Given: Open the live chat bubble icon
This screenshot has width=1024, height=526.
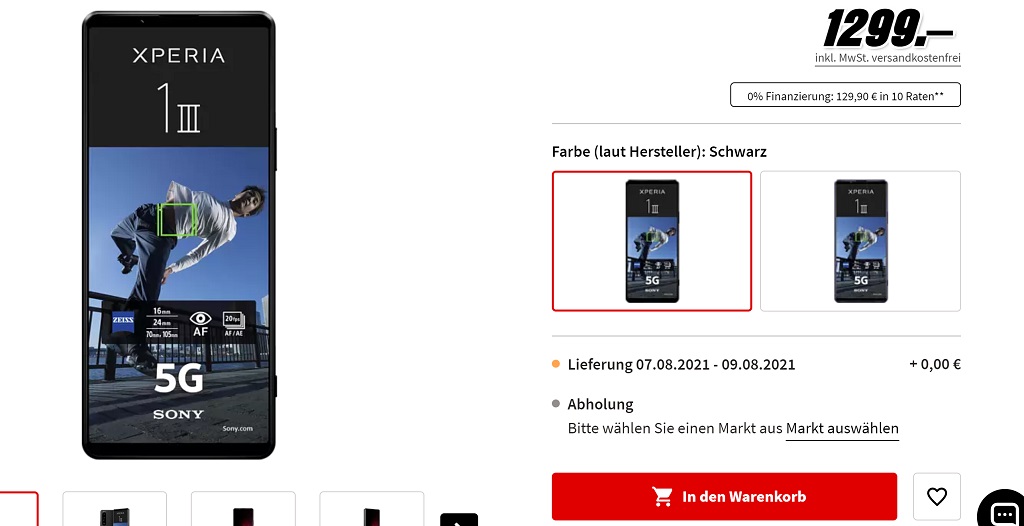Looking at the screenshot, I should pyautogui.click(x=1003, y=510).
